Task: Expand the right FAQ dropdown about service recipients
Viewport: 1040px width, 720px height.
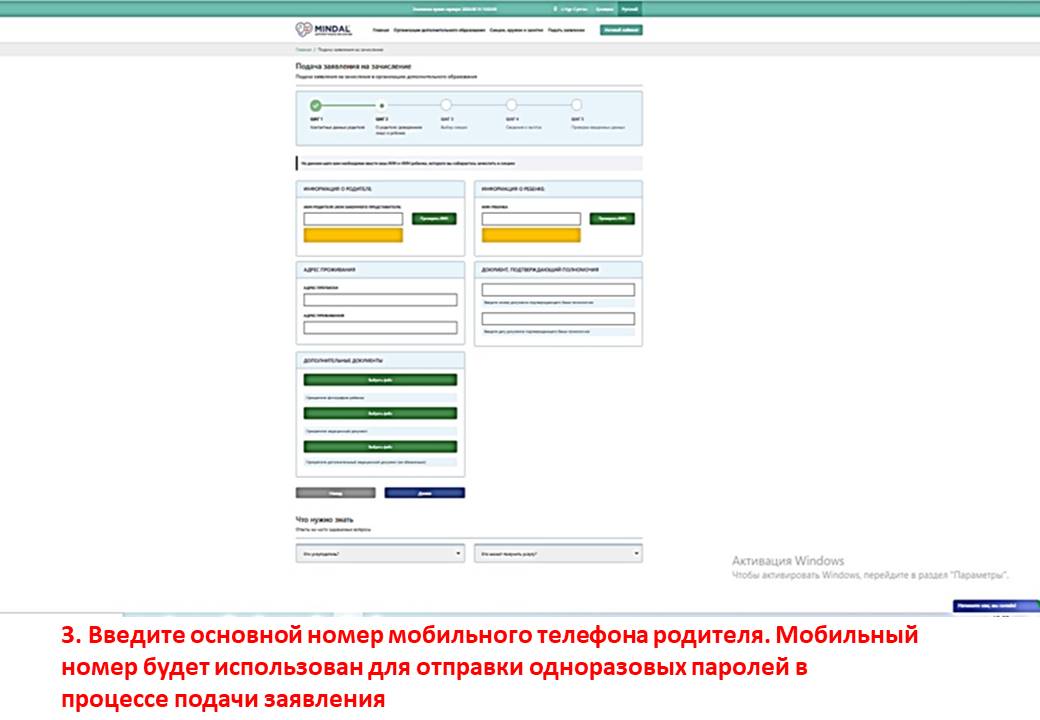Action: click(558, 553)
